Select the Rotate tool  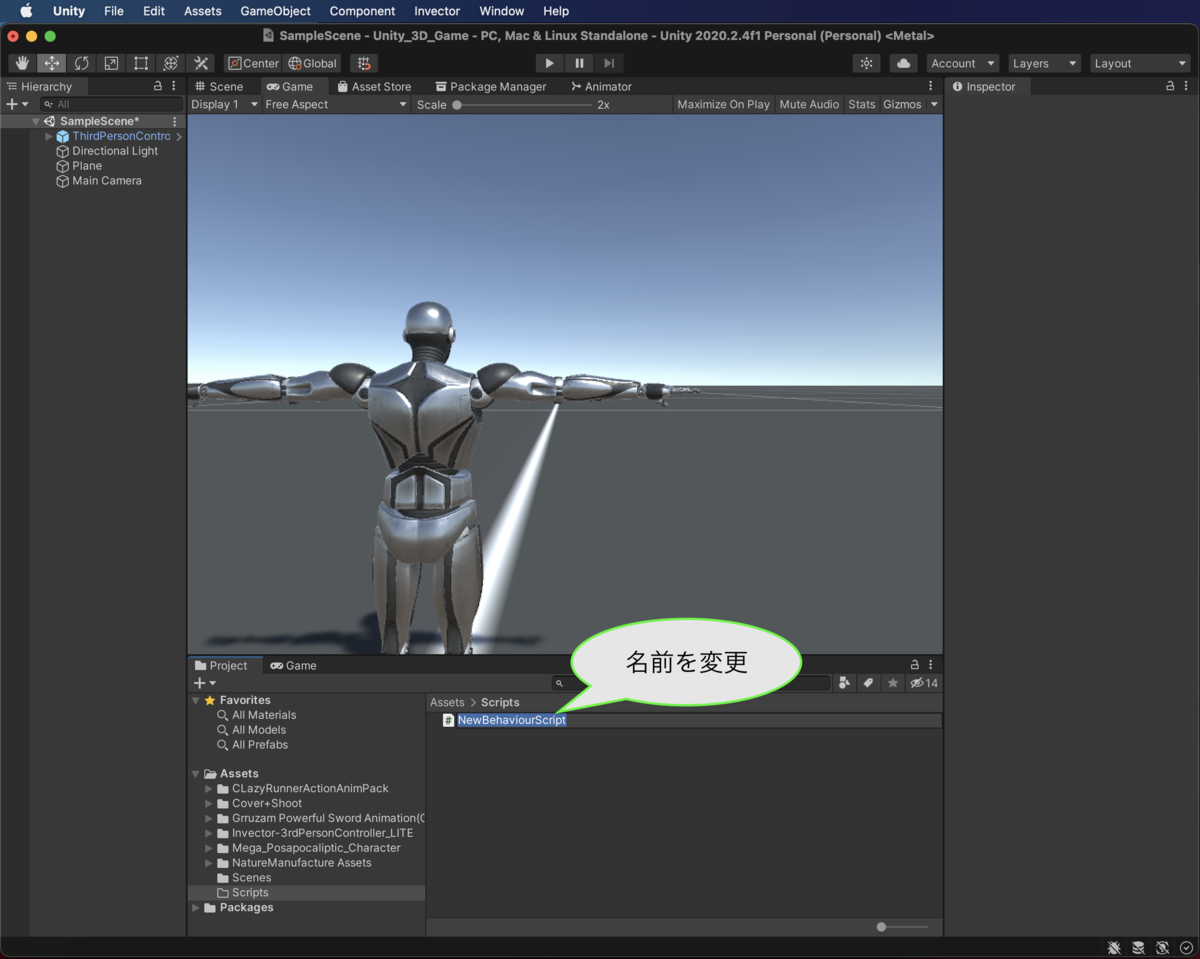click(x=82, y=63)
